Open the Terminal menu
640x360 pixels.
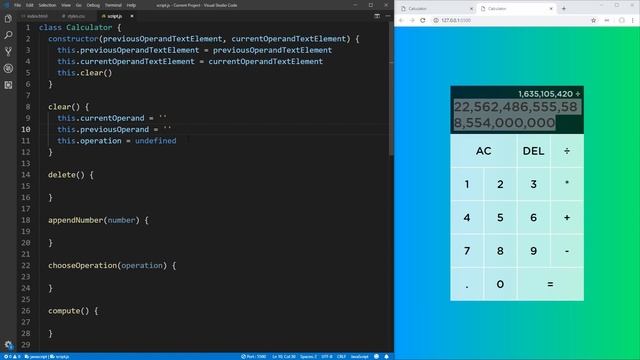tap(113, 5)
